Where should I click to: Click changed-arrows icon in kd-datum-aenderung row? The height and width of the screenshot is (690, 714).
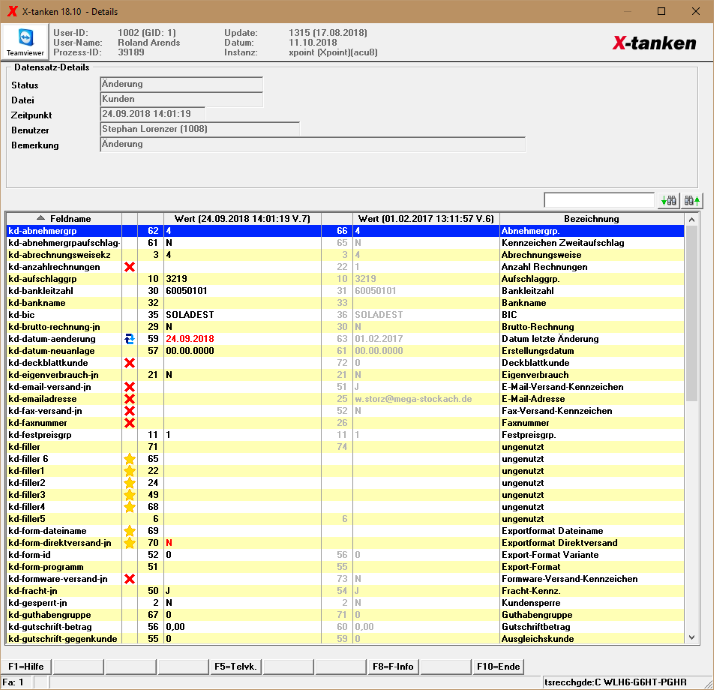click(129, 339)
